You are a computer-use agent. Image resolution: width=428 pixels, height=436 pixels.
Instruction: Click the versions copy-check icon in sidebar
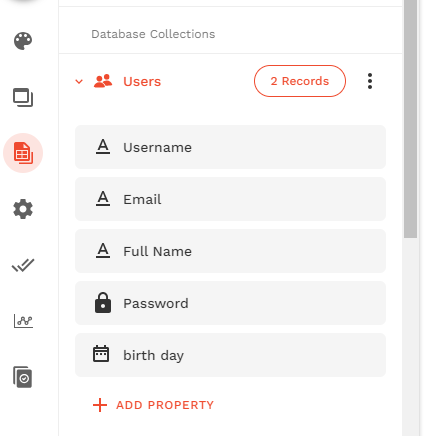[x=23, y=377]
